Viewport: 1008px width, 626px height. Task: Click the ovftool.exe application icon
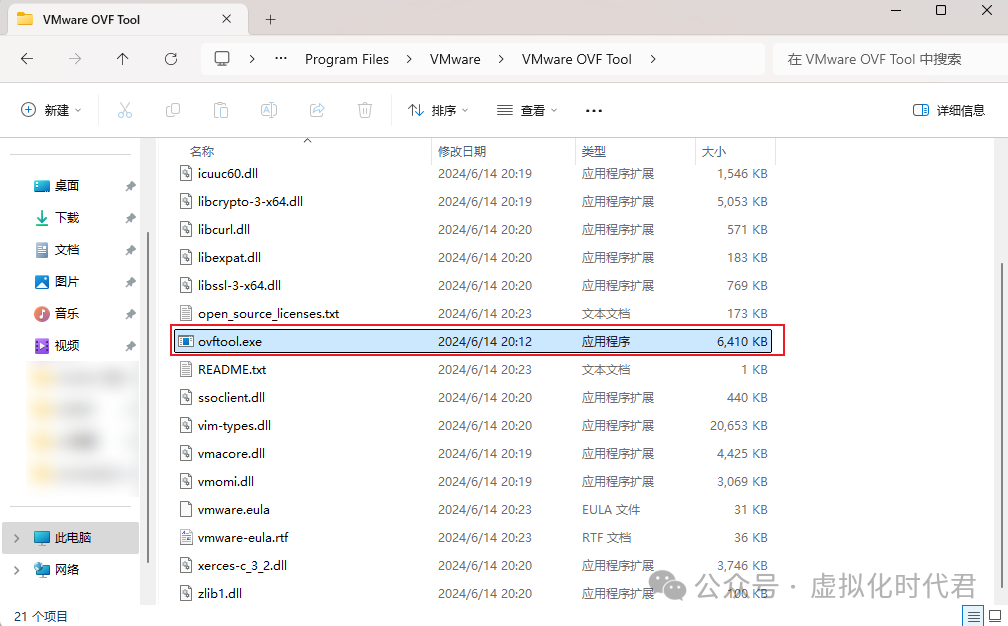click(x=186, y=341)
